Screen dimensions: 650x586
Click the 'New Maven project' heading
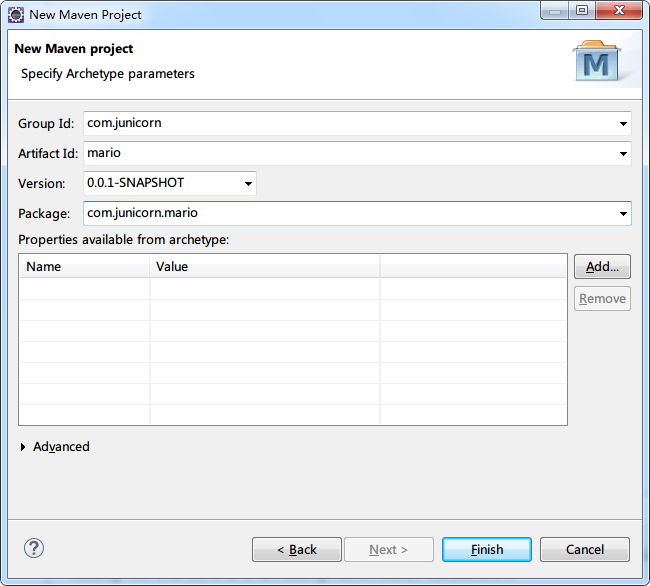click(74, 49)
